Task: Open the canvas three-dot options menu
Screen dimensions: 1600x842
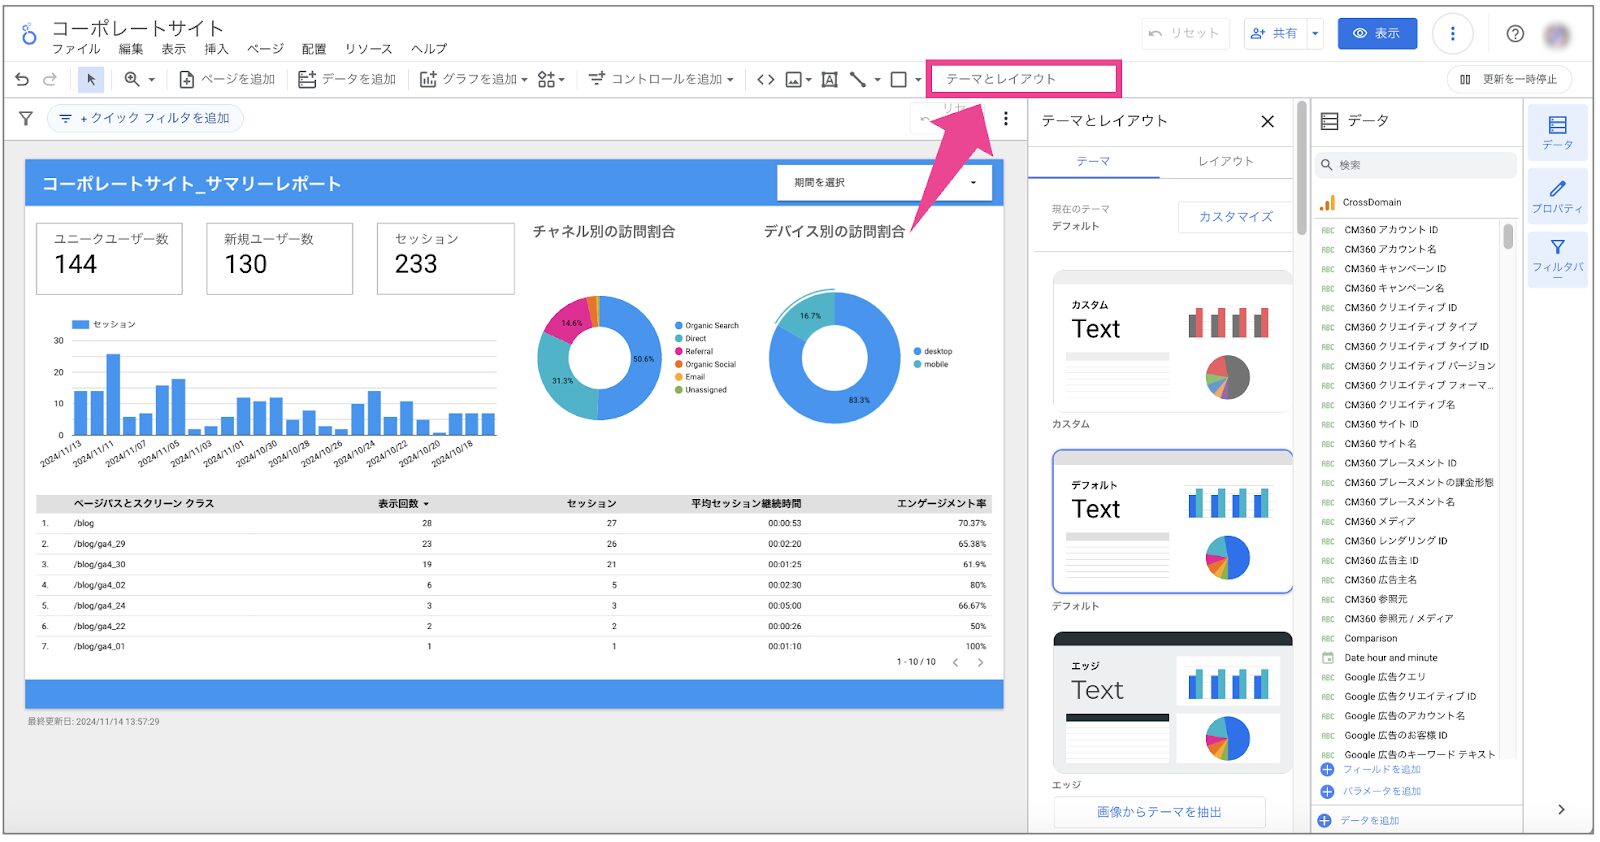Action: (x=1006, y=119)
